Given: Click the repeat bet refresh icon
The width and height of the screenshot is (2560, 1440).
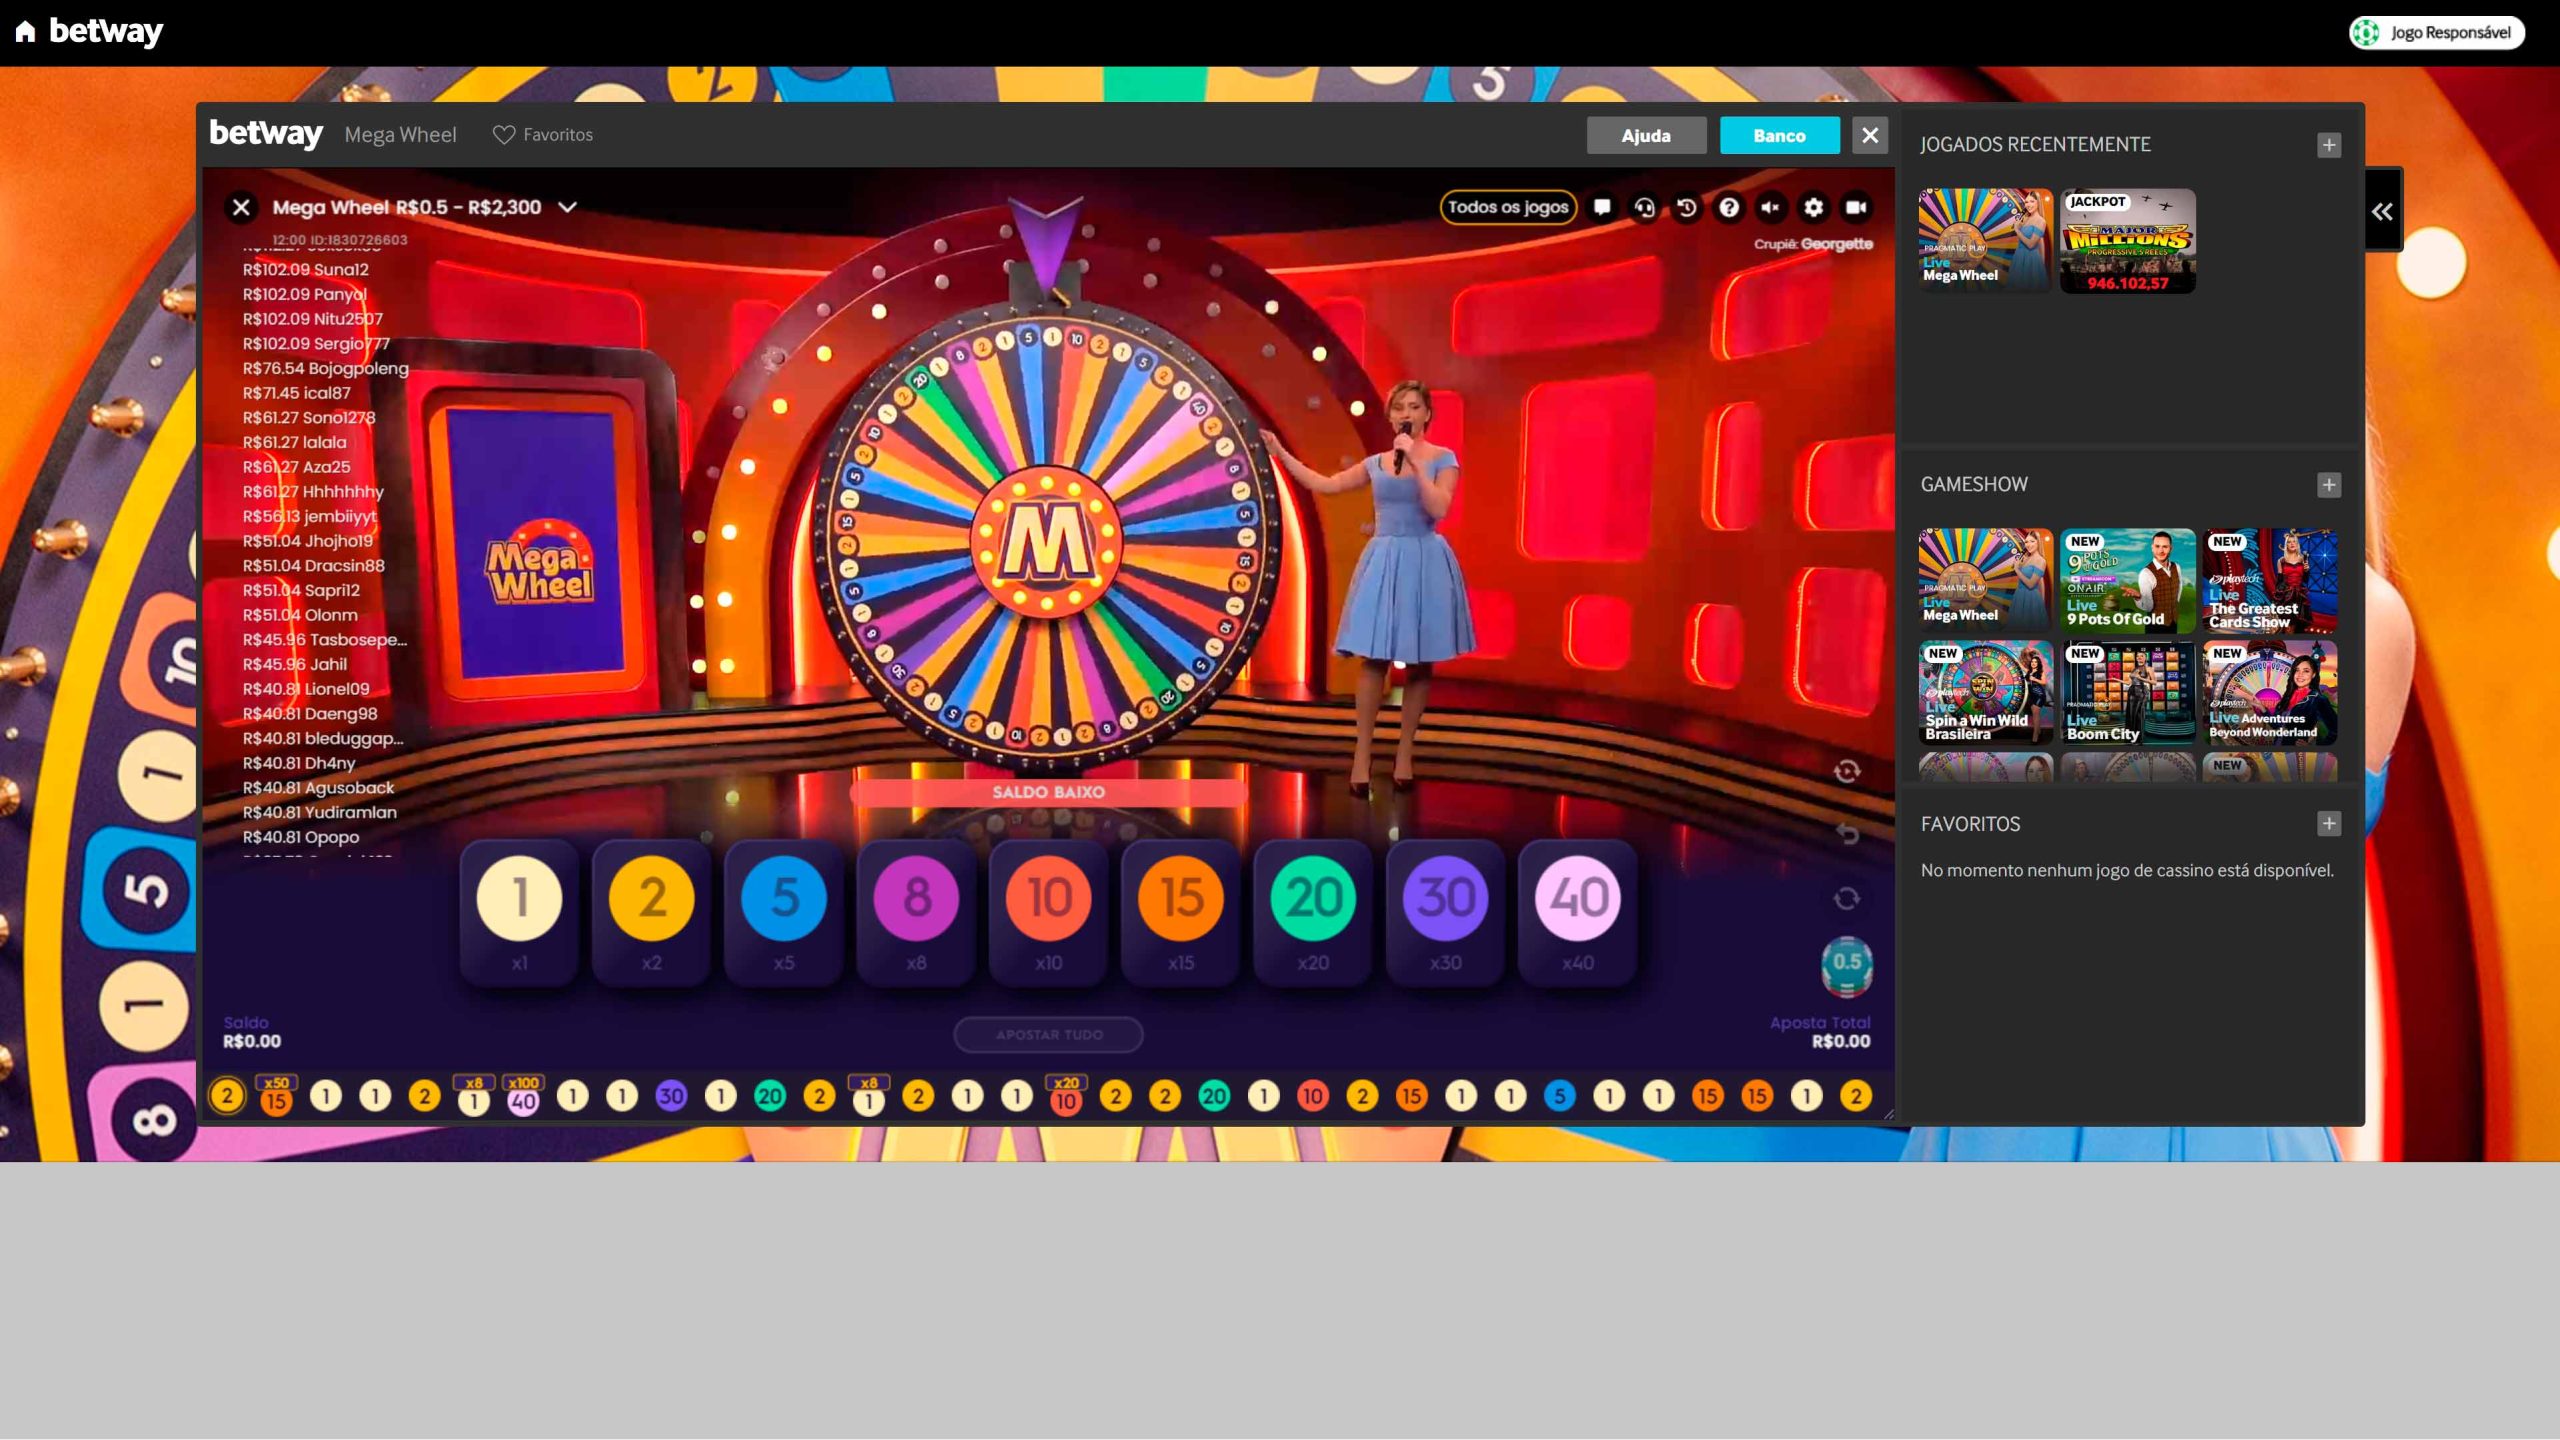Looking at the screenshot, I should pyautogui.click(x=1847, y=898).
